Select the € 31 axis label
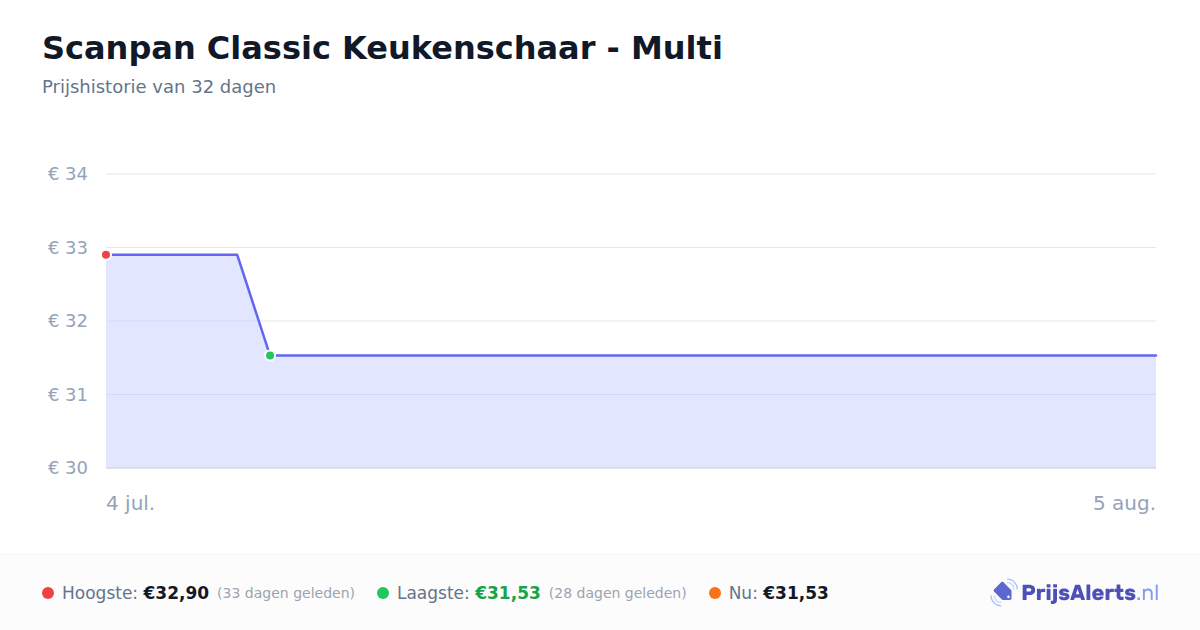Screen dimensions: 1200x630 click(68, 395)
